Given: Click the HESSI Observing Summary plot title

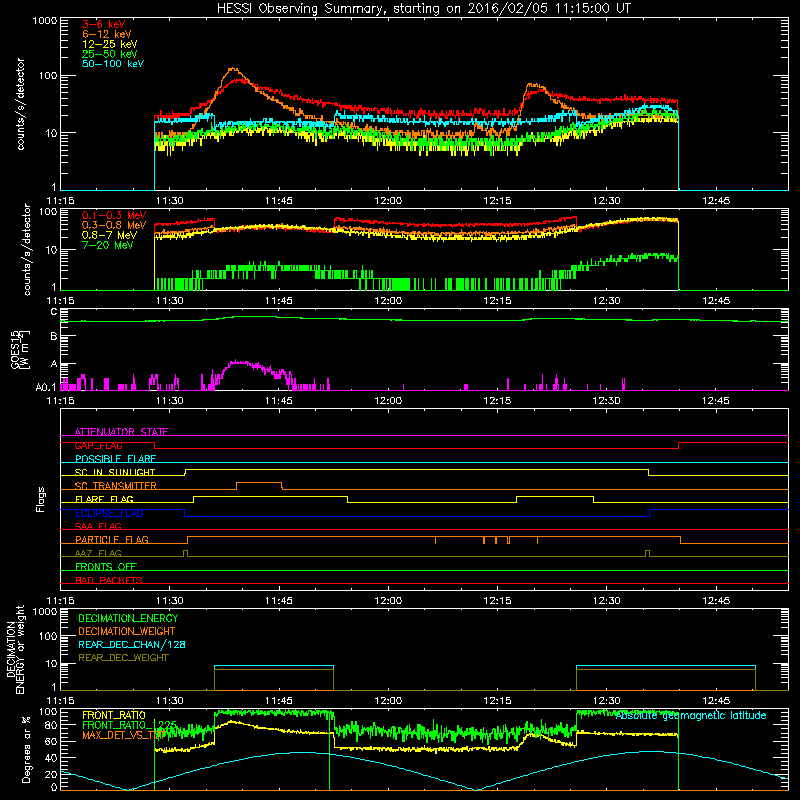Looking at the screenshot, I should click(423, 9).
